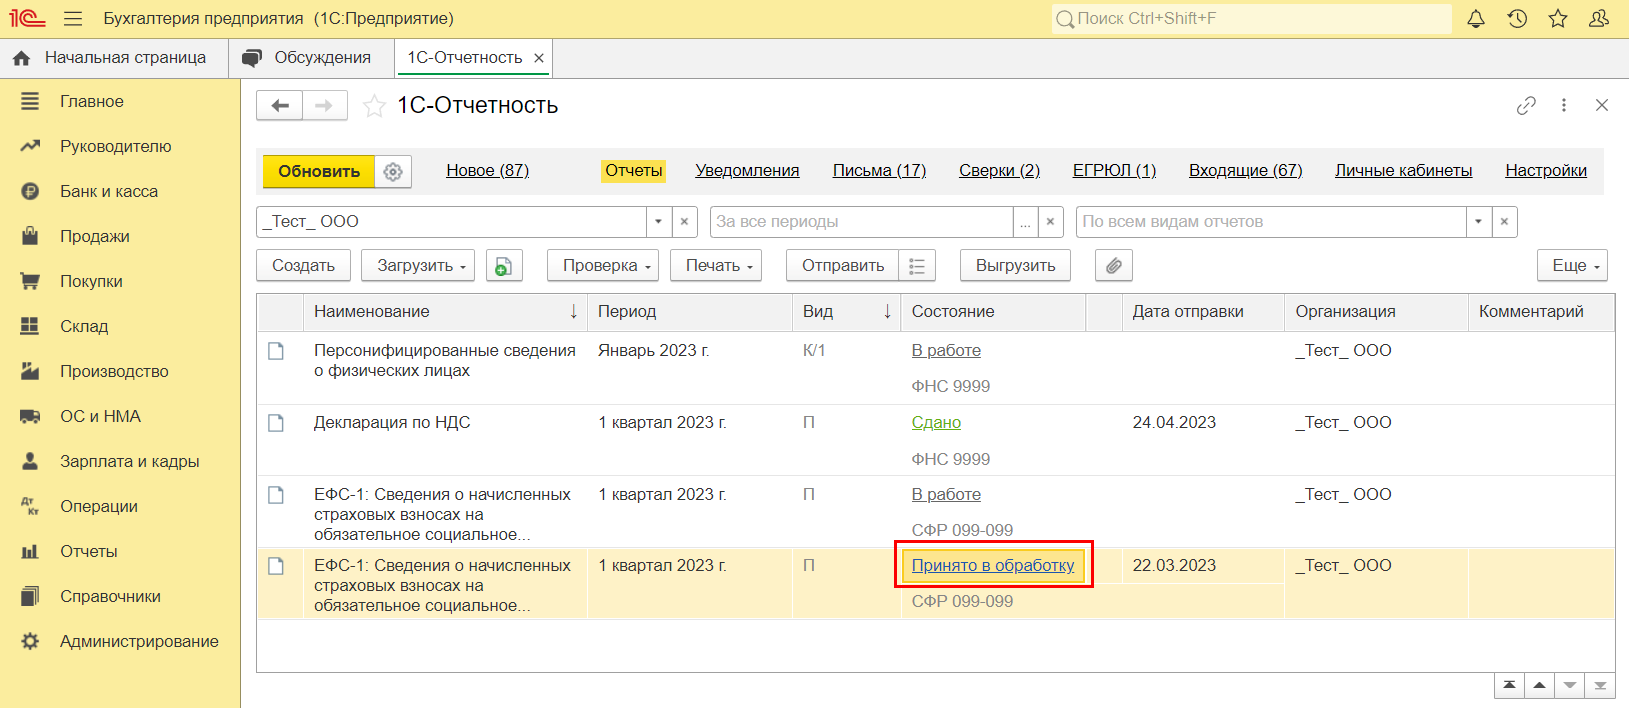Open favorites star in top bar

pos(1558,19)
